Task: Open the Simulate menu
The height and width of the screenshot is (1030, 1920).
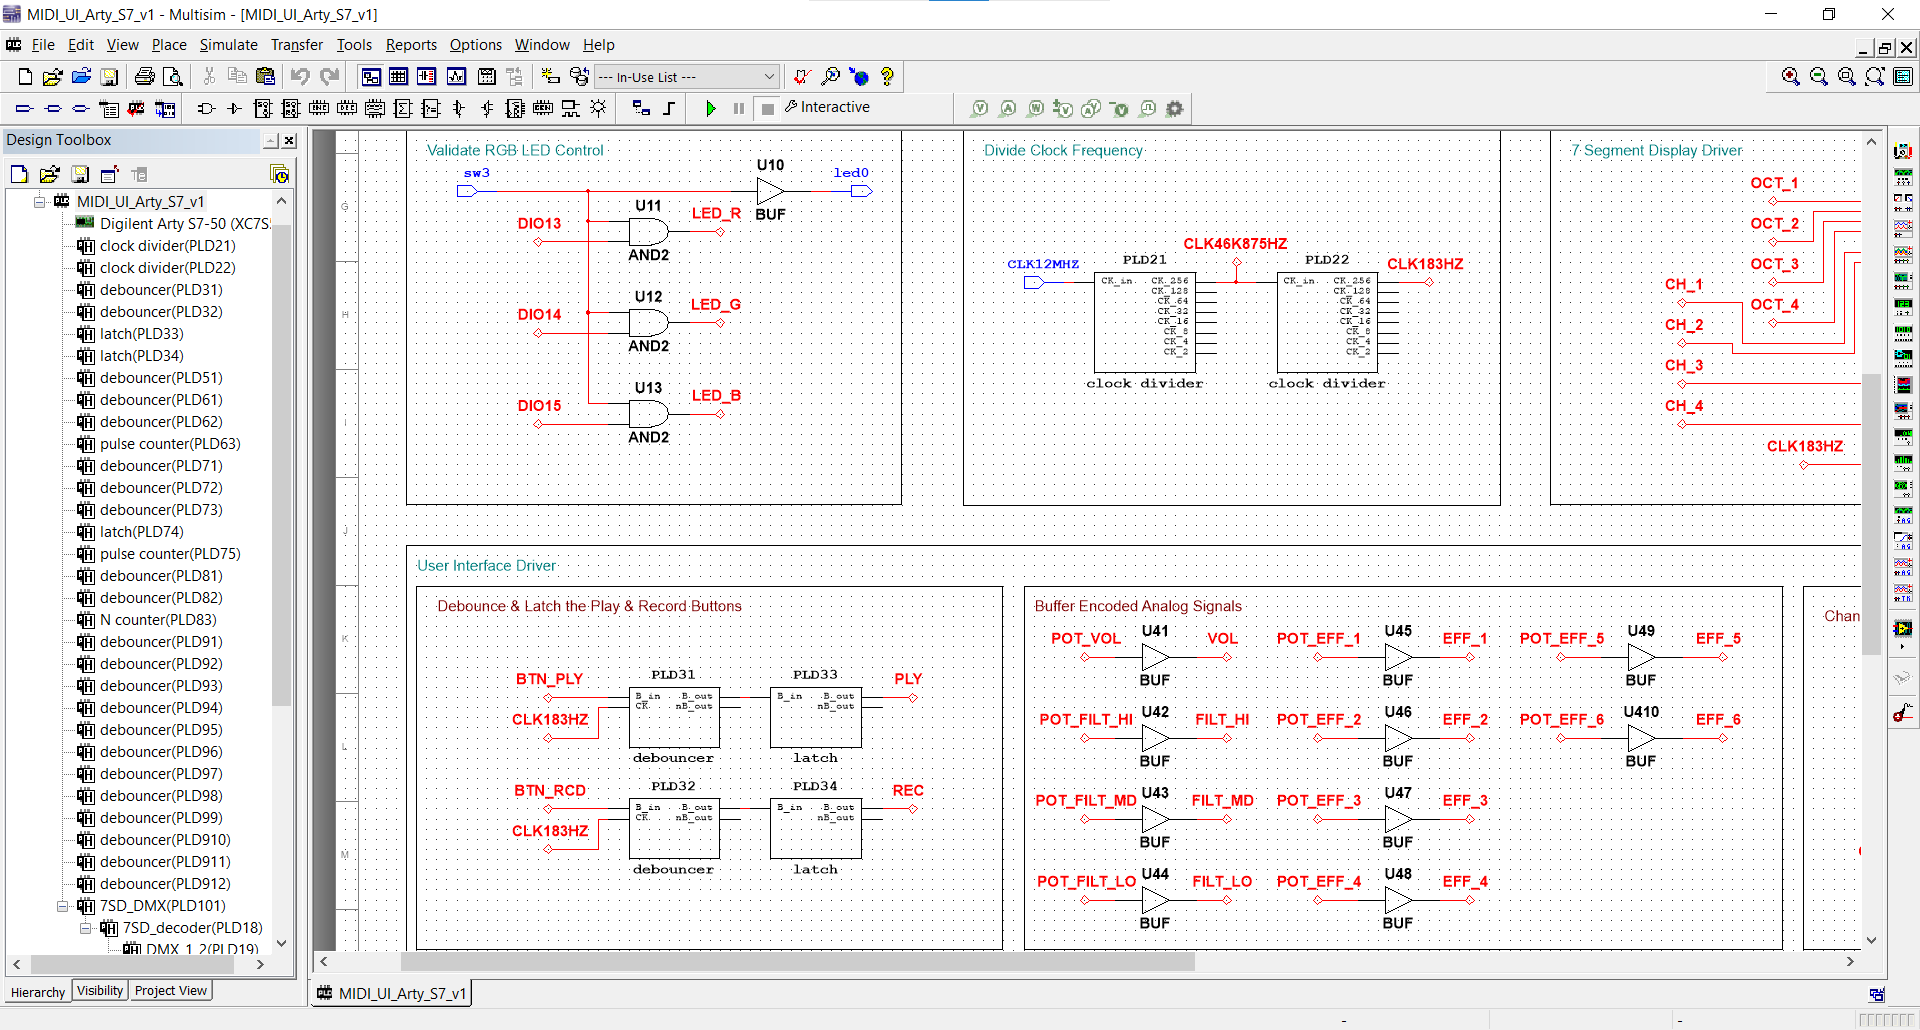Action: [228, 45]
